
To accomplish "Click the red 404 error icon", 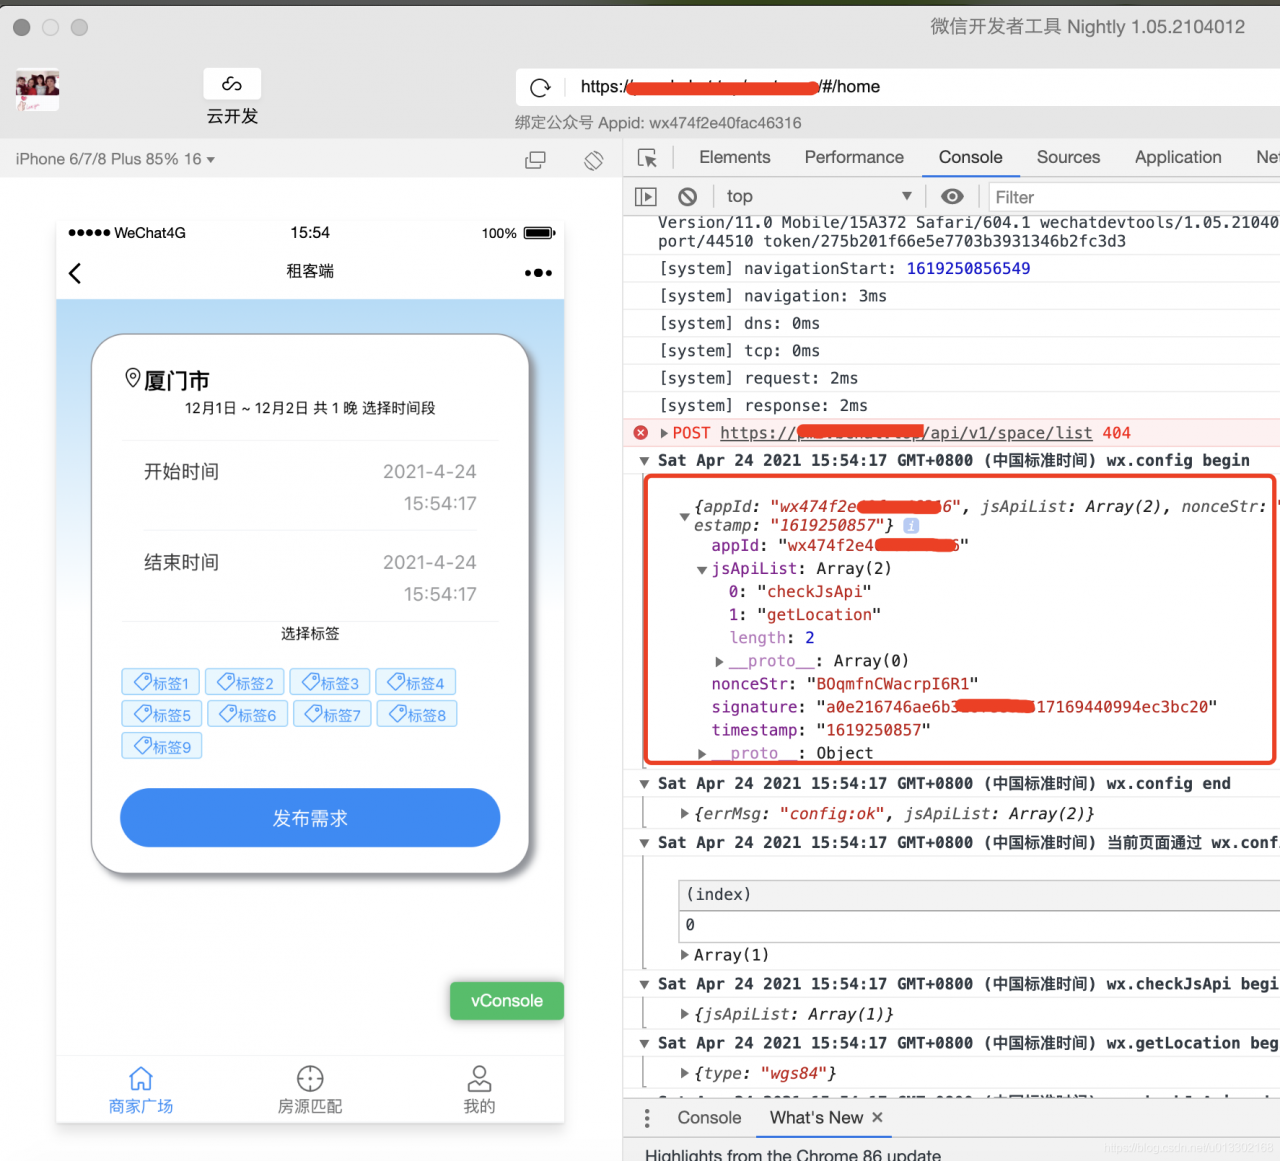I will click(641, 433).
